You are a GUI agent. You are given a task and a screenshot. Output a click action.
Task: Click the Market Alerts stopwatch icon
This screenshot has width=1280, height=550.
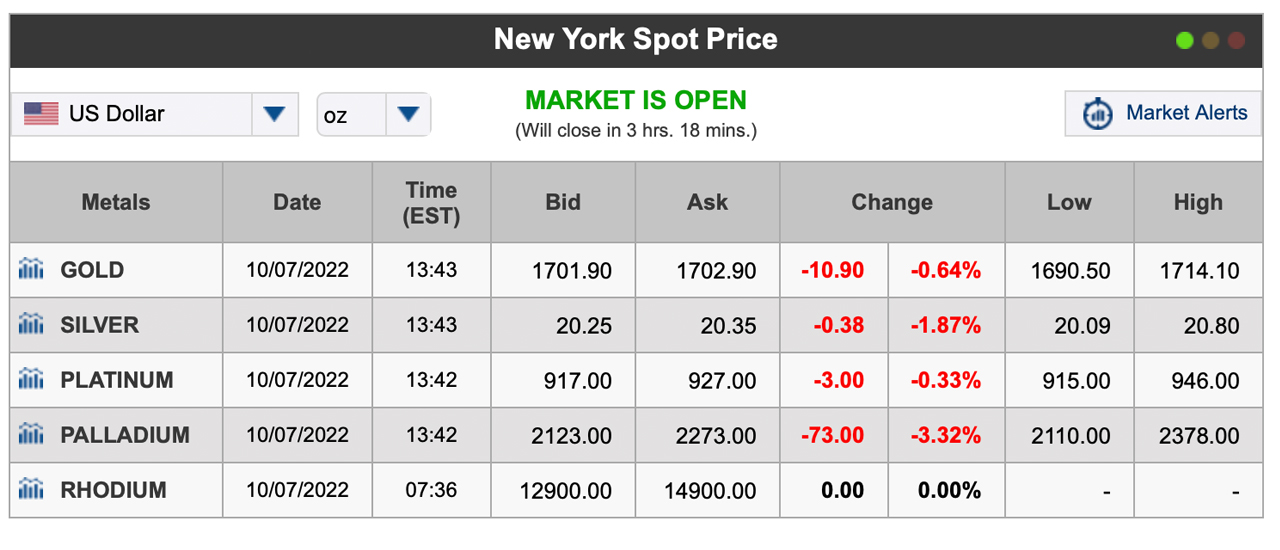click(1098, 113)
